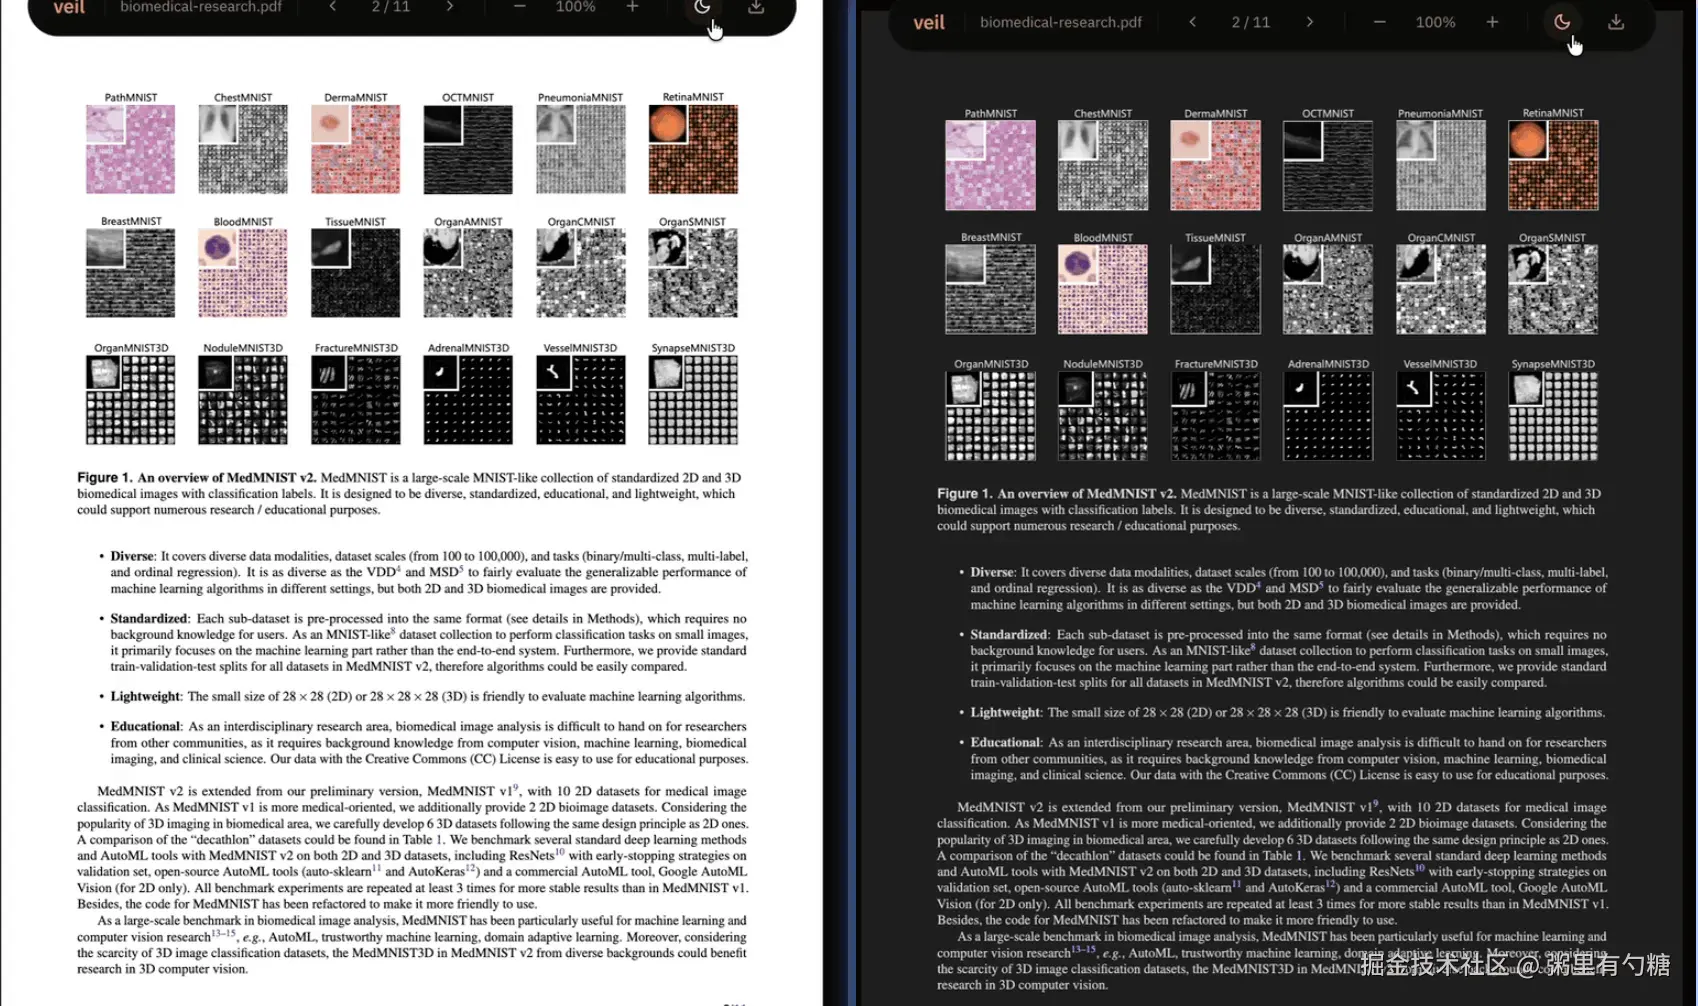This screenshot has width=1698, height=1006.
Task: Go to next page in right dark viewer
Action: click(x=1310, y=22)
